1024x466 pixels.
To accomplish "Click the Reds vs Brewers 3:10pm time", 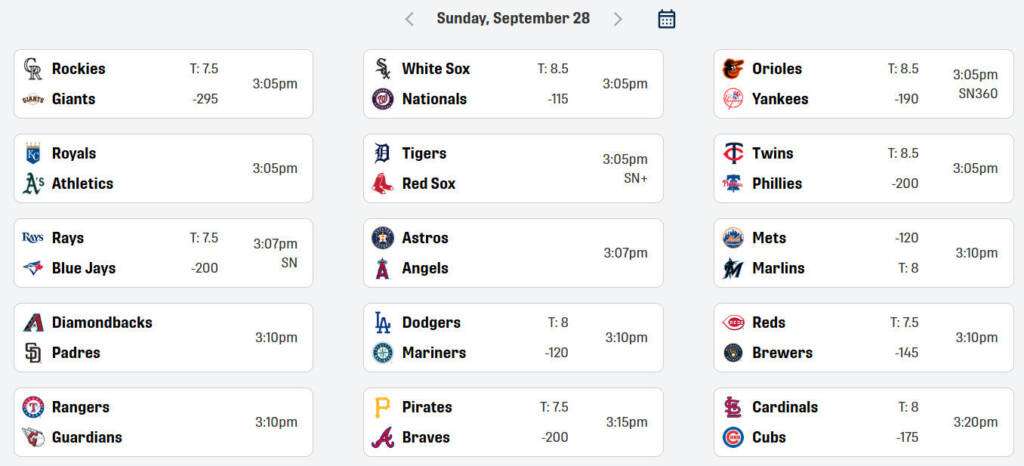I will (976, 338).
